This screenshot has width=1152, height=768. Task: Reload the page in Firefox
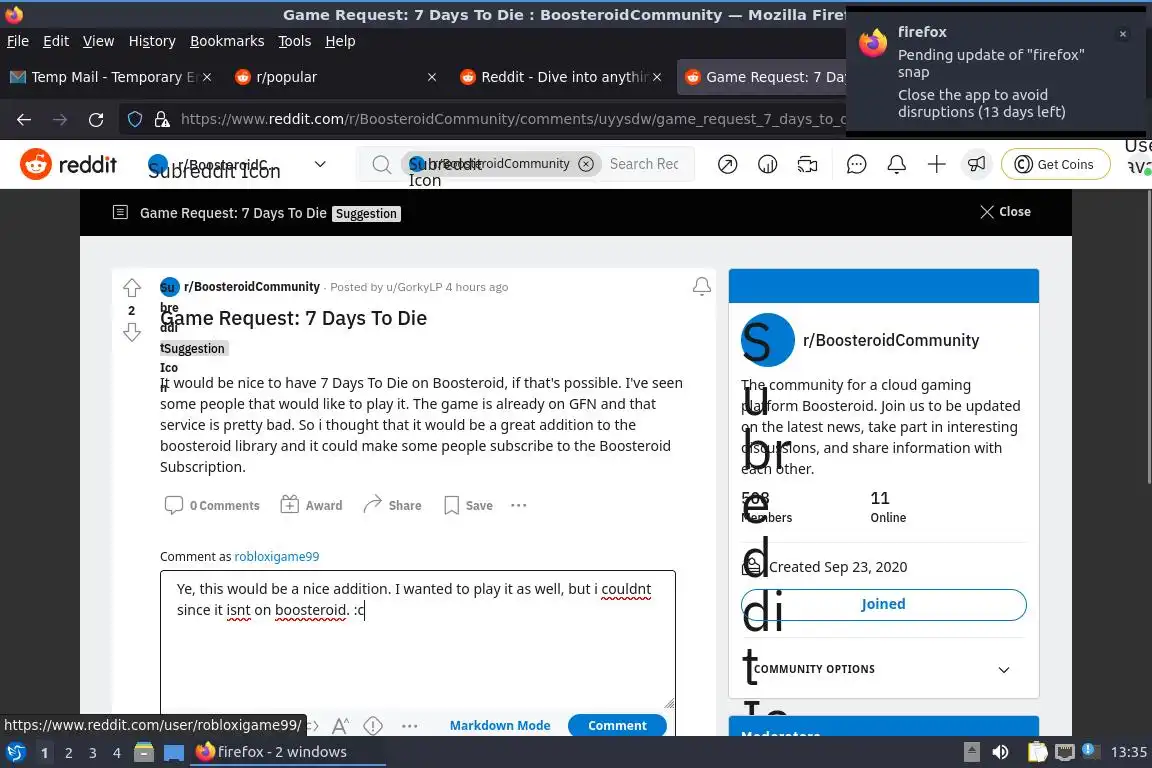[96, 119]
